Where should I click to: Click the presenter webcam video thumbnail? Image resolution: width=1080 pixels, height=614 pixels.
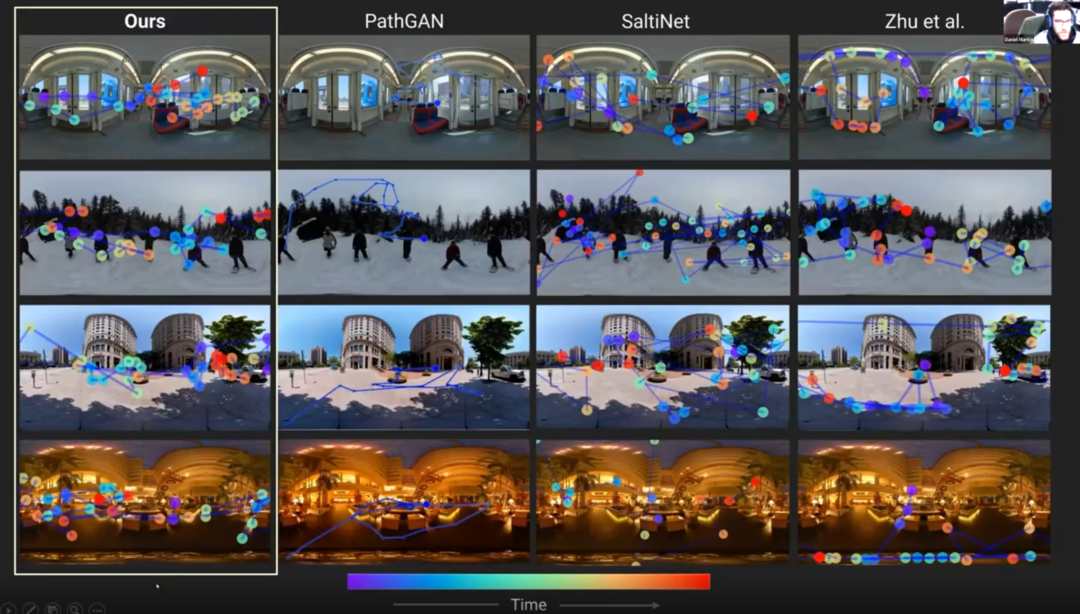[x=1041, y=22]
